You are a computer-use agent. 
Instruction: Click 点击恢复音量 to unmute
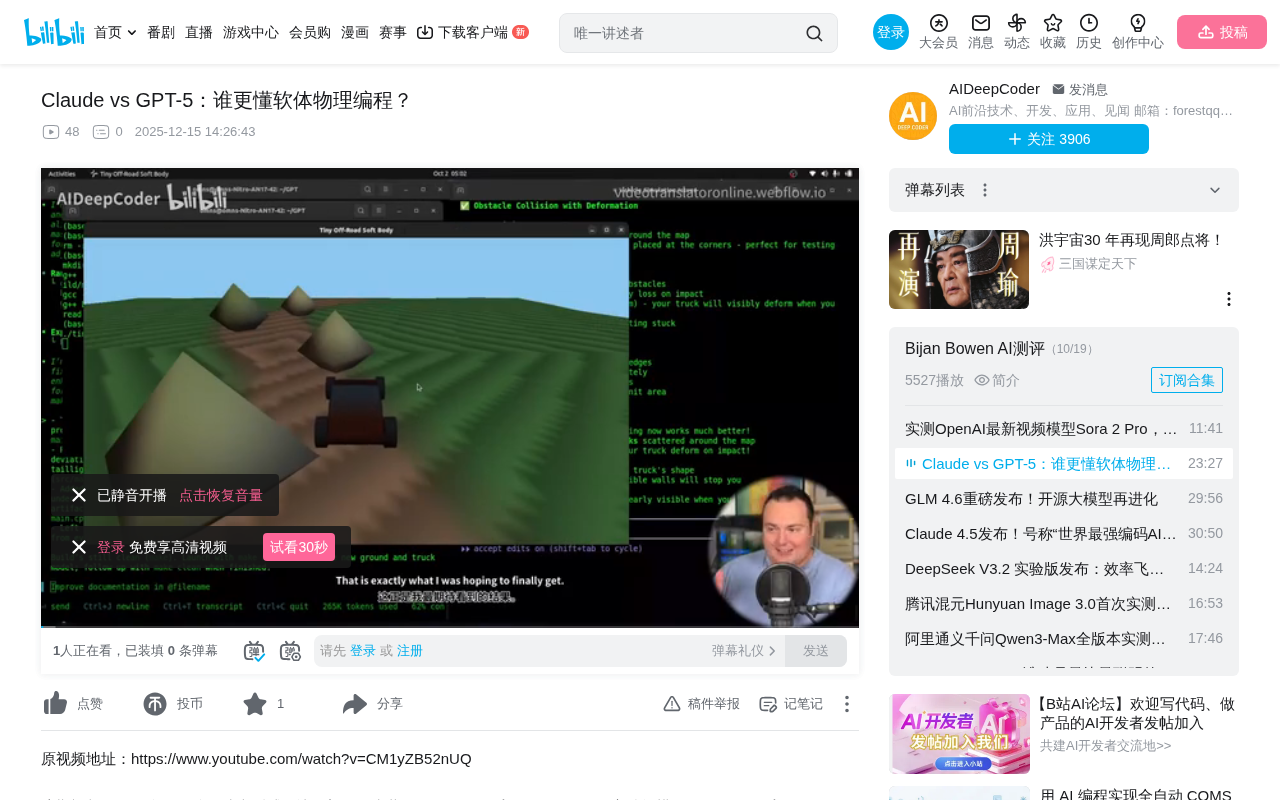221,495
